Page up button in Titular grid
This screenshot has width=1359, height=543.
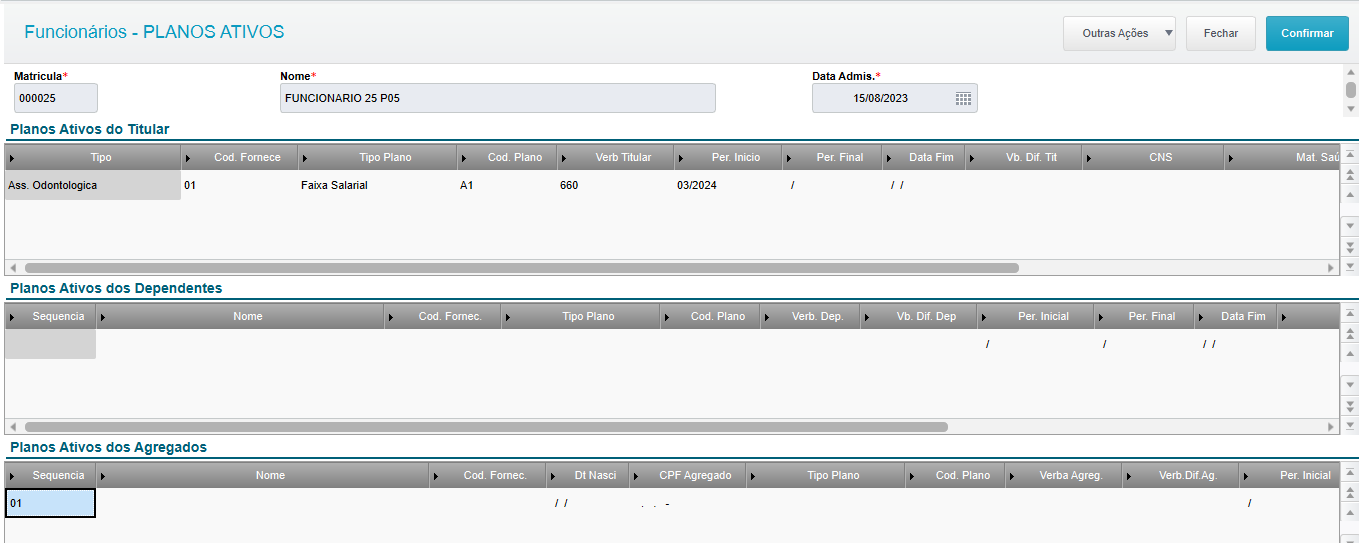(x=1350, y=174)
